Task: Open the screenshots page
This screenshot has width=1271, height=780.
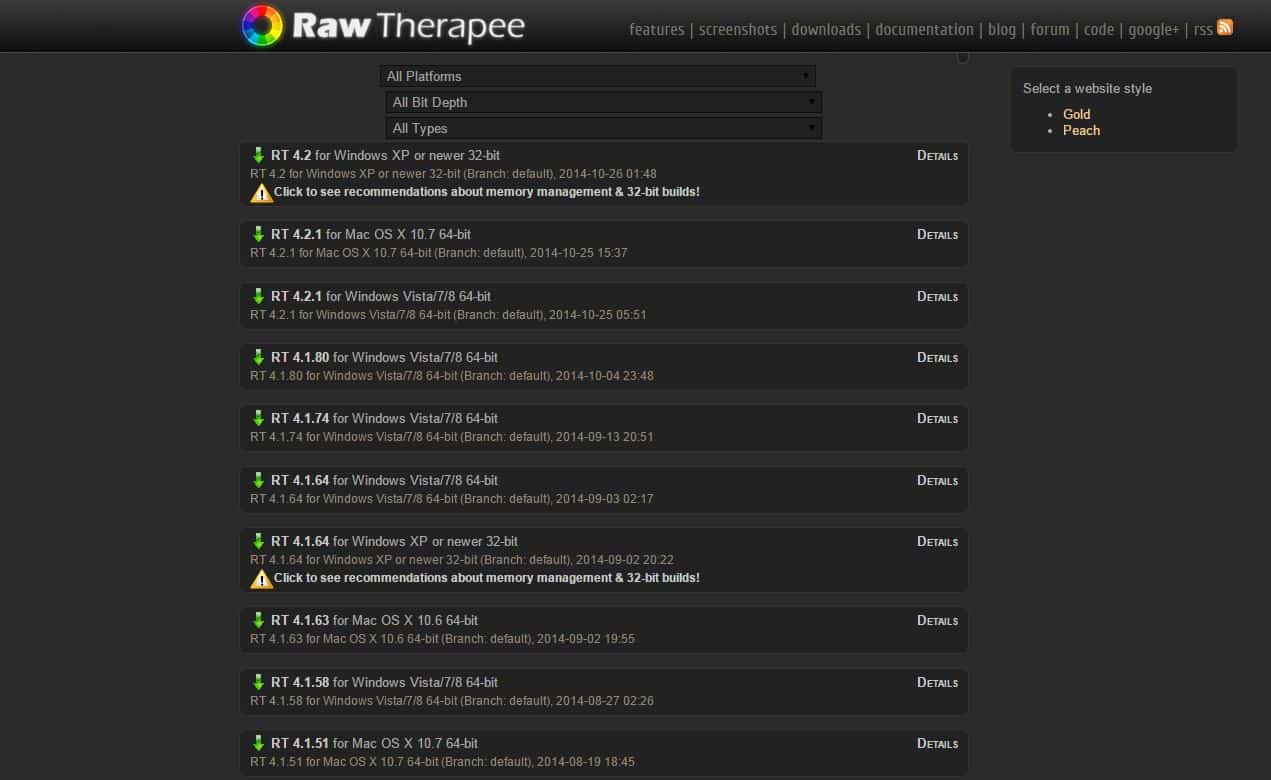Action: pos(737,30)
